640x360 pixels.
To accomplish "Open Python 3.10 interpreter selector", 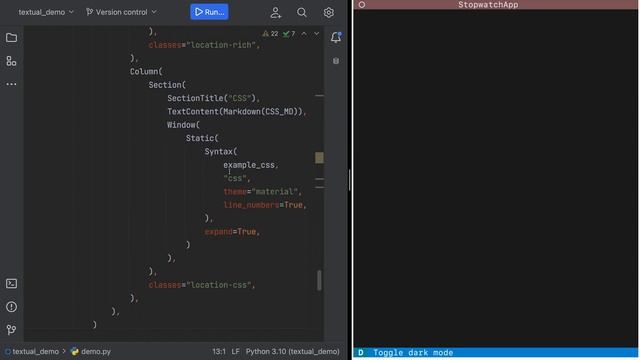I will coord(292,351).
